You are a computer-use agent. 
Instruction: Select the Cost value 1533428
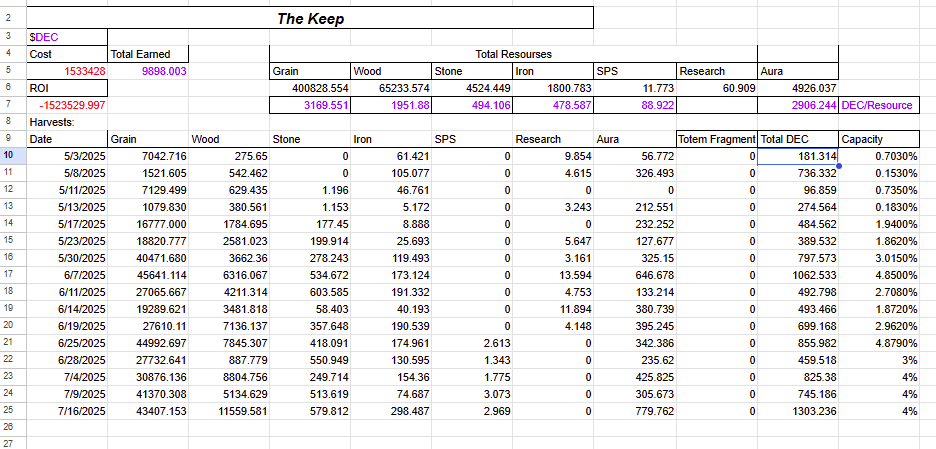tap(66, 71)
